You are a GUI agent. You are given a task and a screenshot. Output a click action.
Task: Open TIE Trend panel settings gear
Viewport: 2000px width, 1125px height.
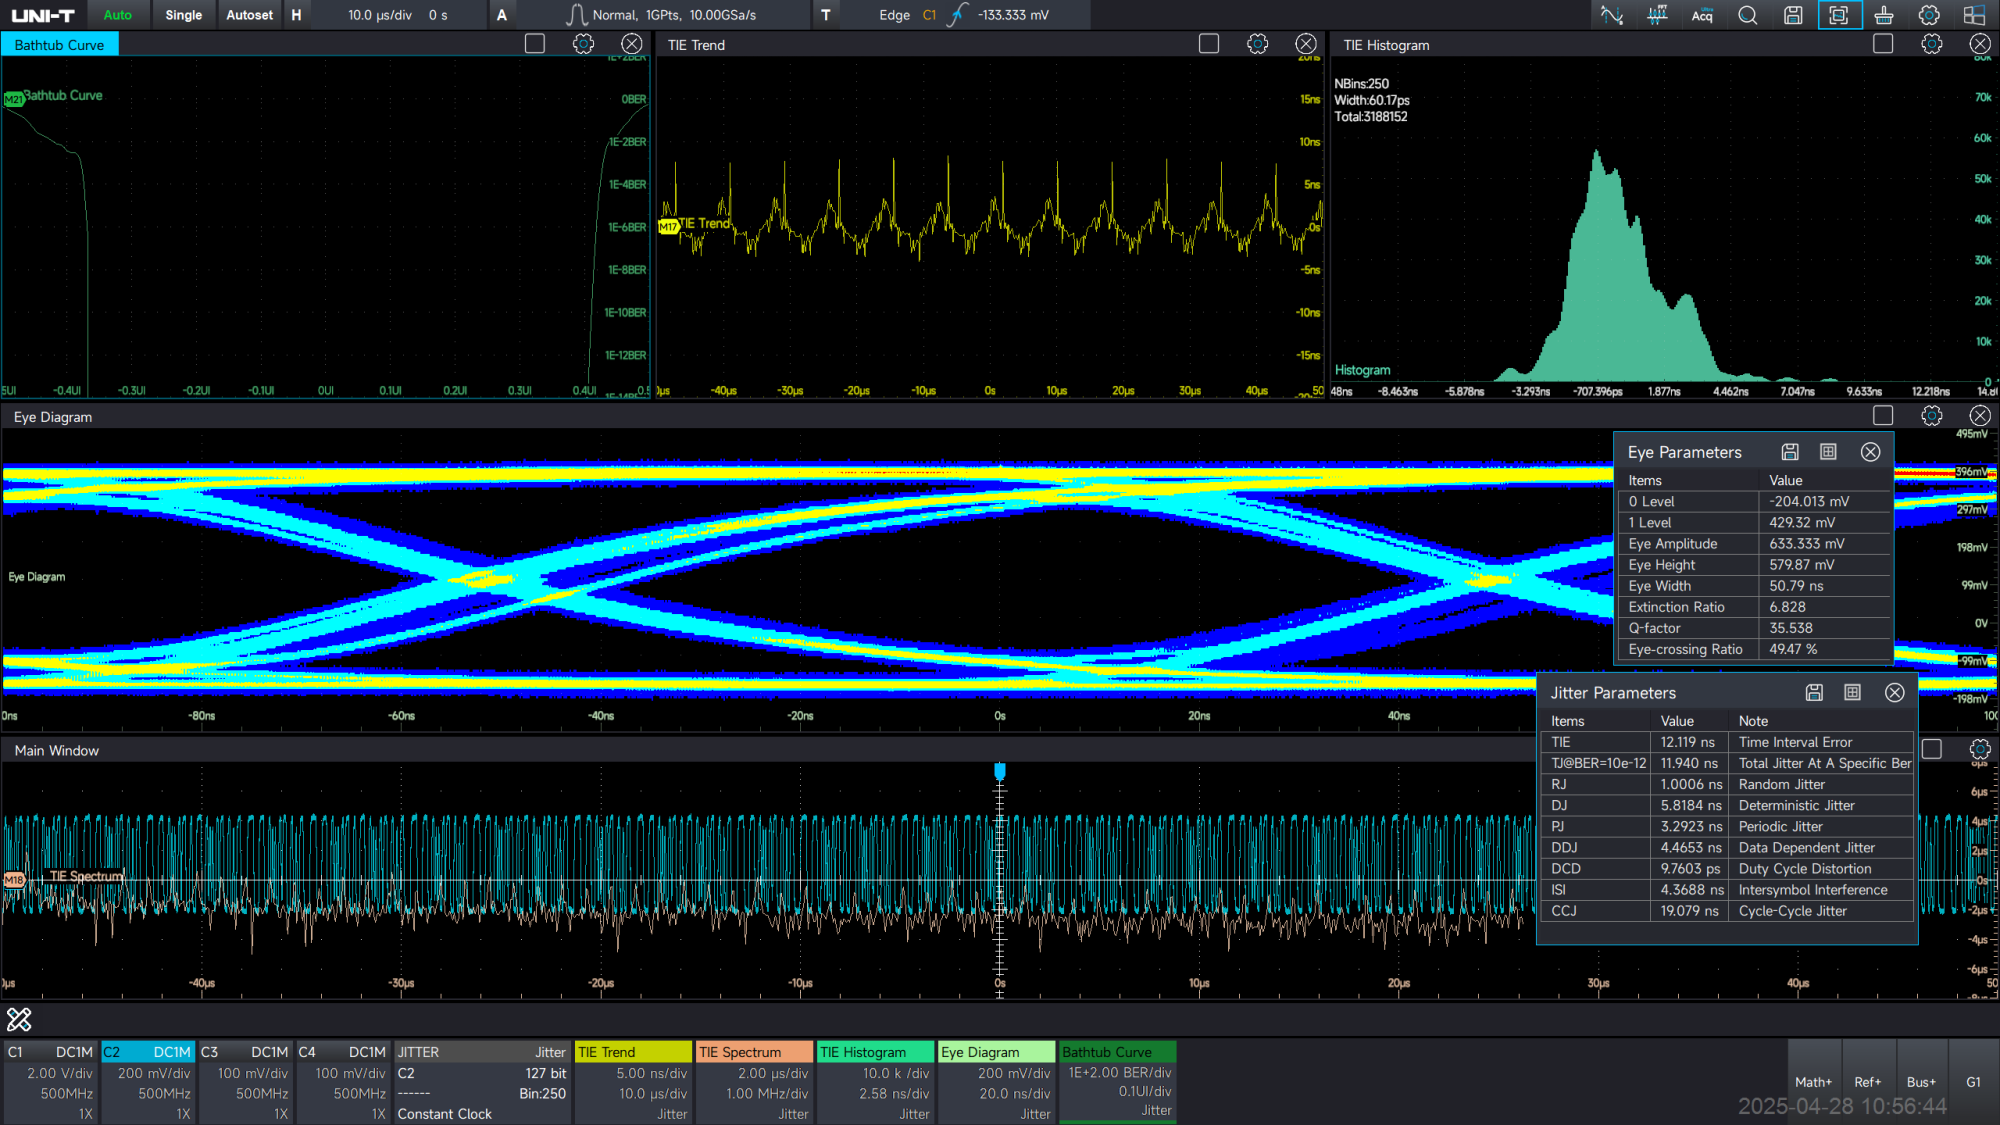pos(1257,44)
